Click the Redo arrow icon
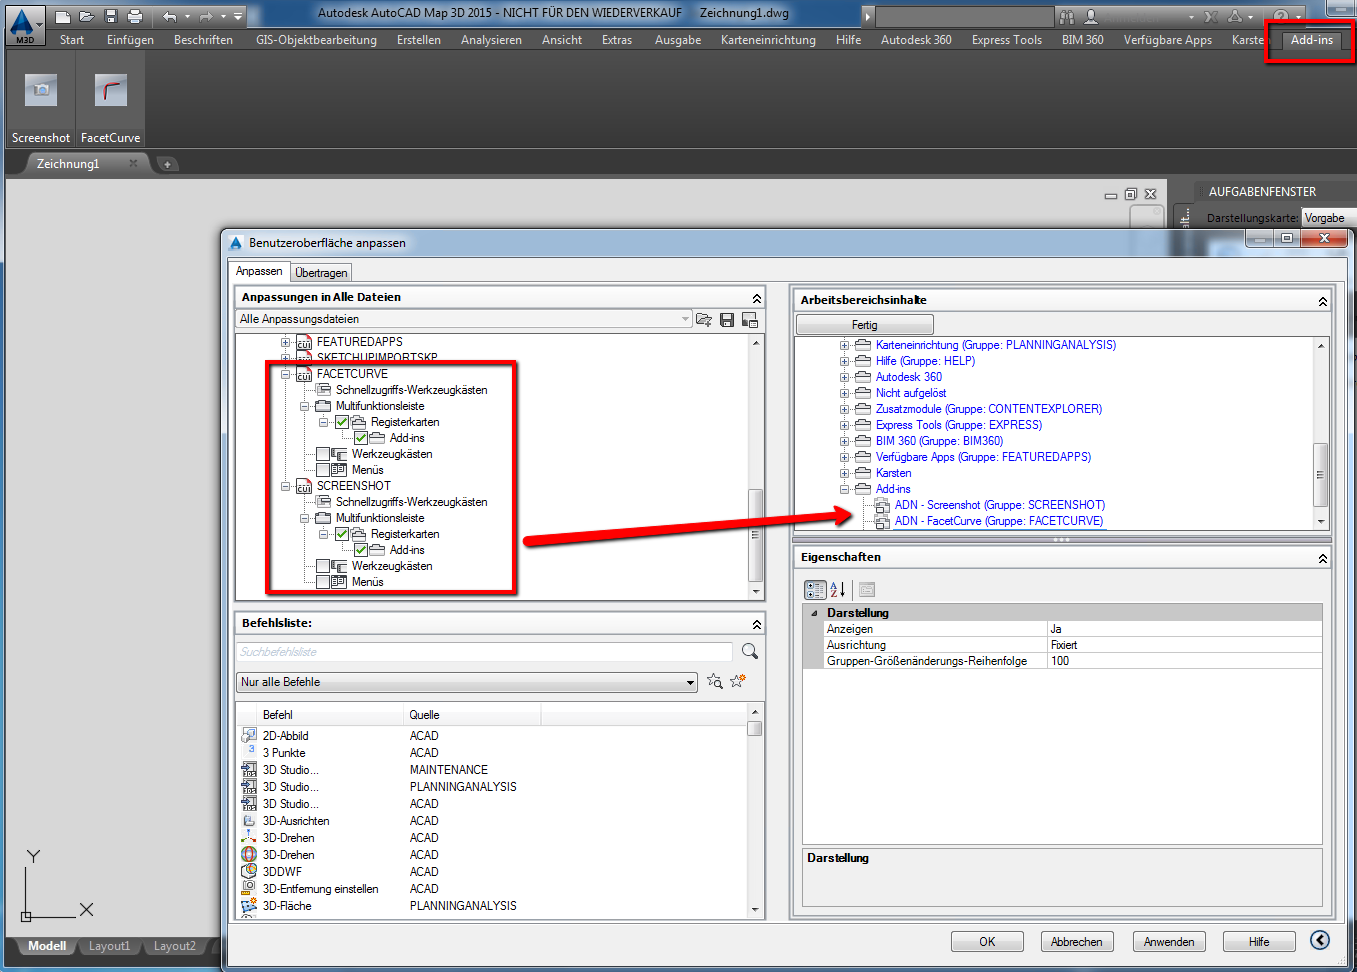The height and width of the screenshot is (972, 1357). pos(206,16)
